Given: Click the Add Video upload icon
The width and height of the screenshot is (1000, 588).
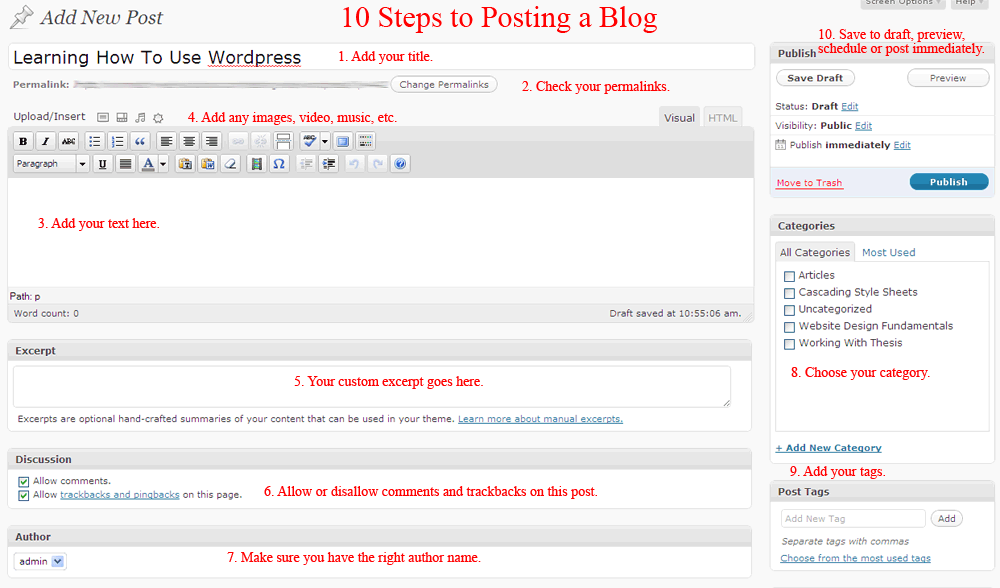Looking at the screenshot, I should click(x=122, y=117).
